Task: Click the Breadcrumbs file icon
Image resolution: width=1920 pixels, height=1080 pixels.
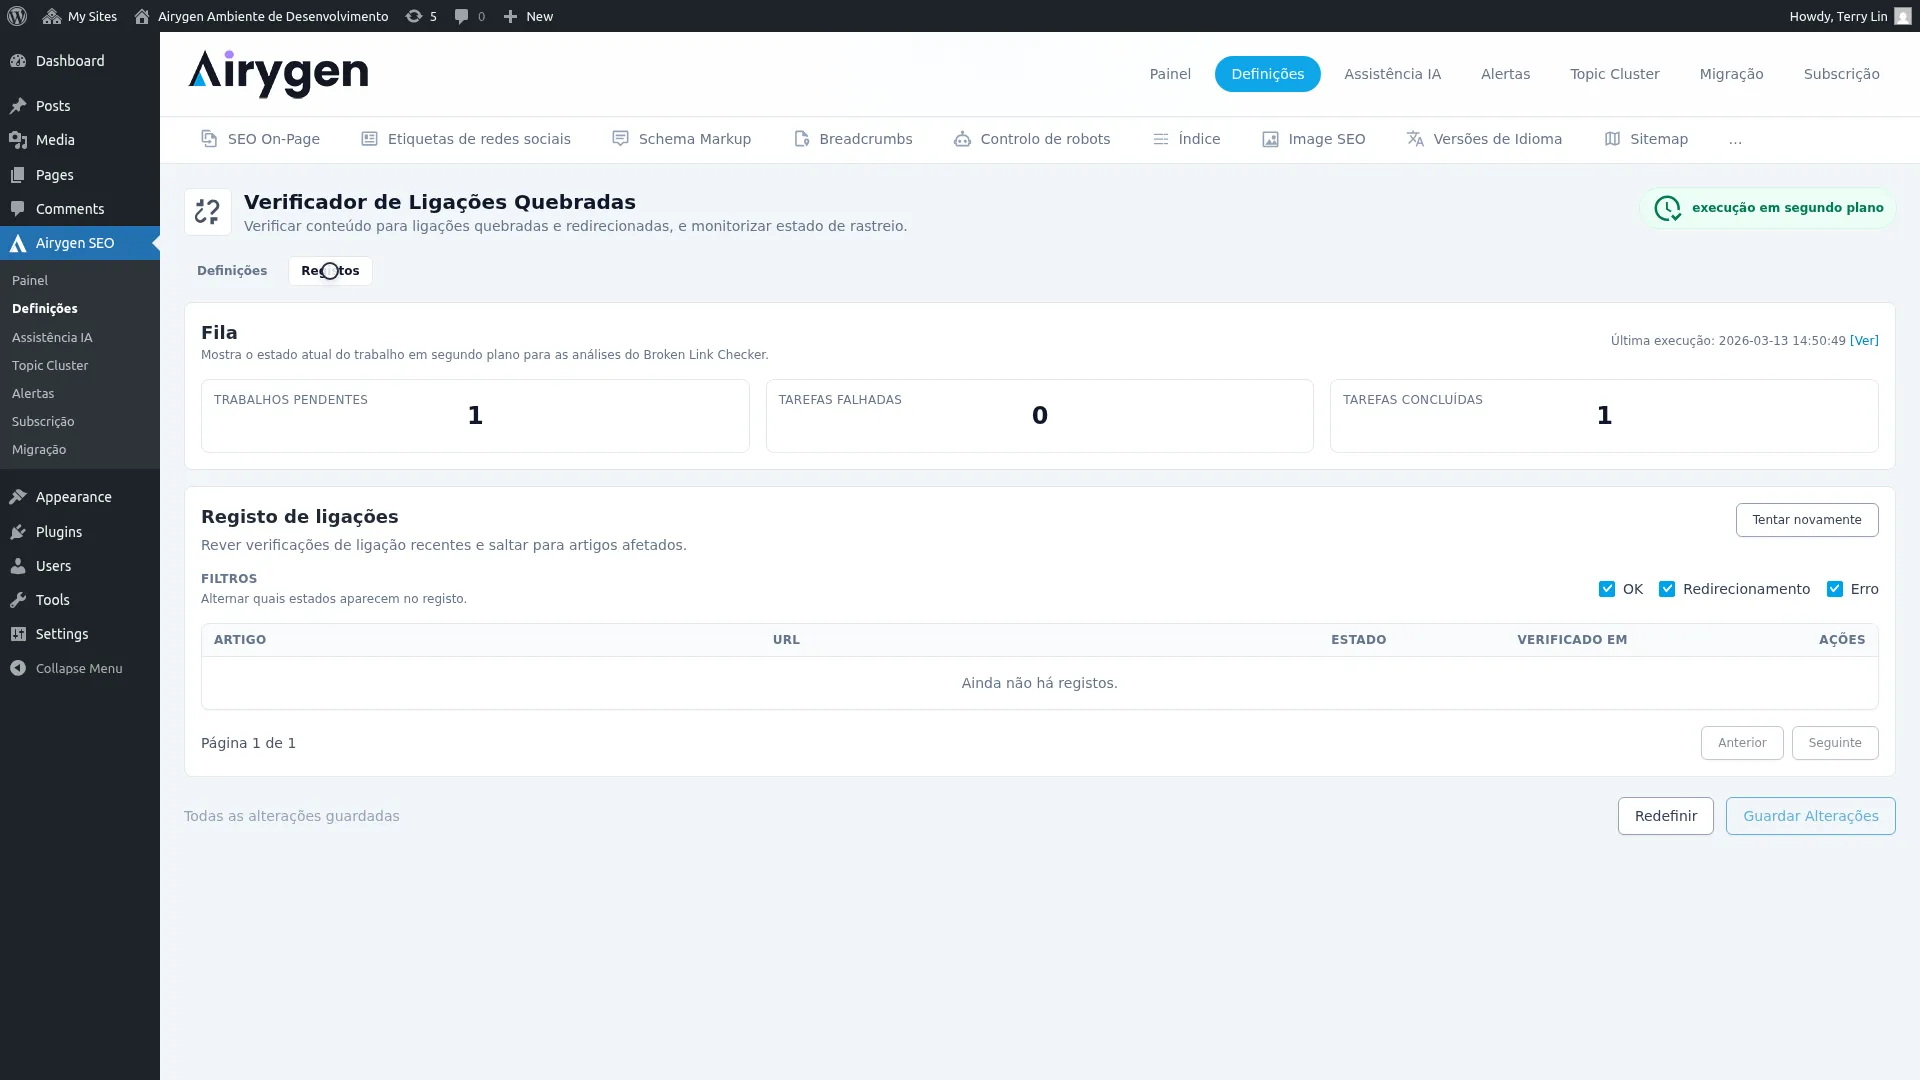Action: tap(801, 139)
